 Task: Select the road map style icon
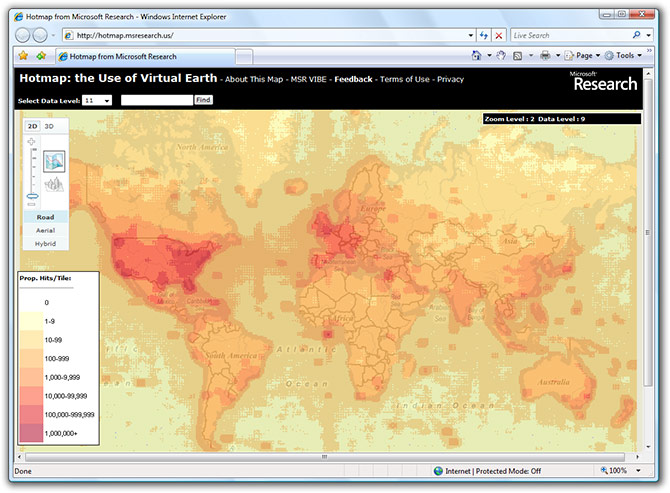(x=54, y=161)
